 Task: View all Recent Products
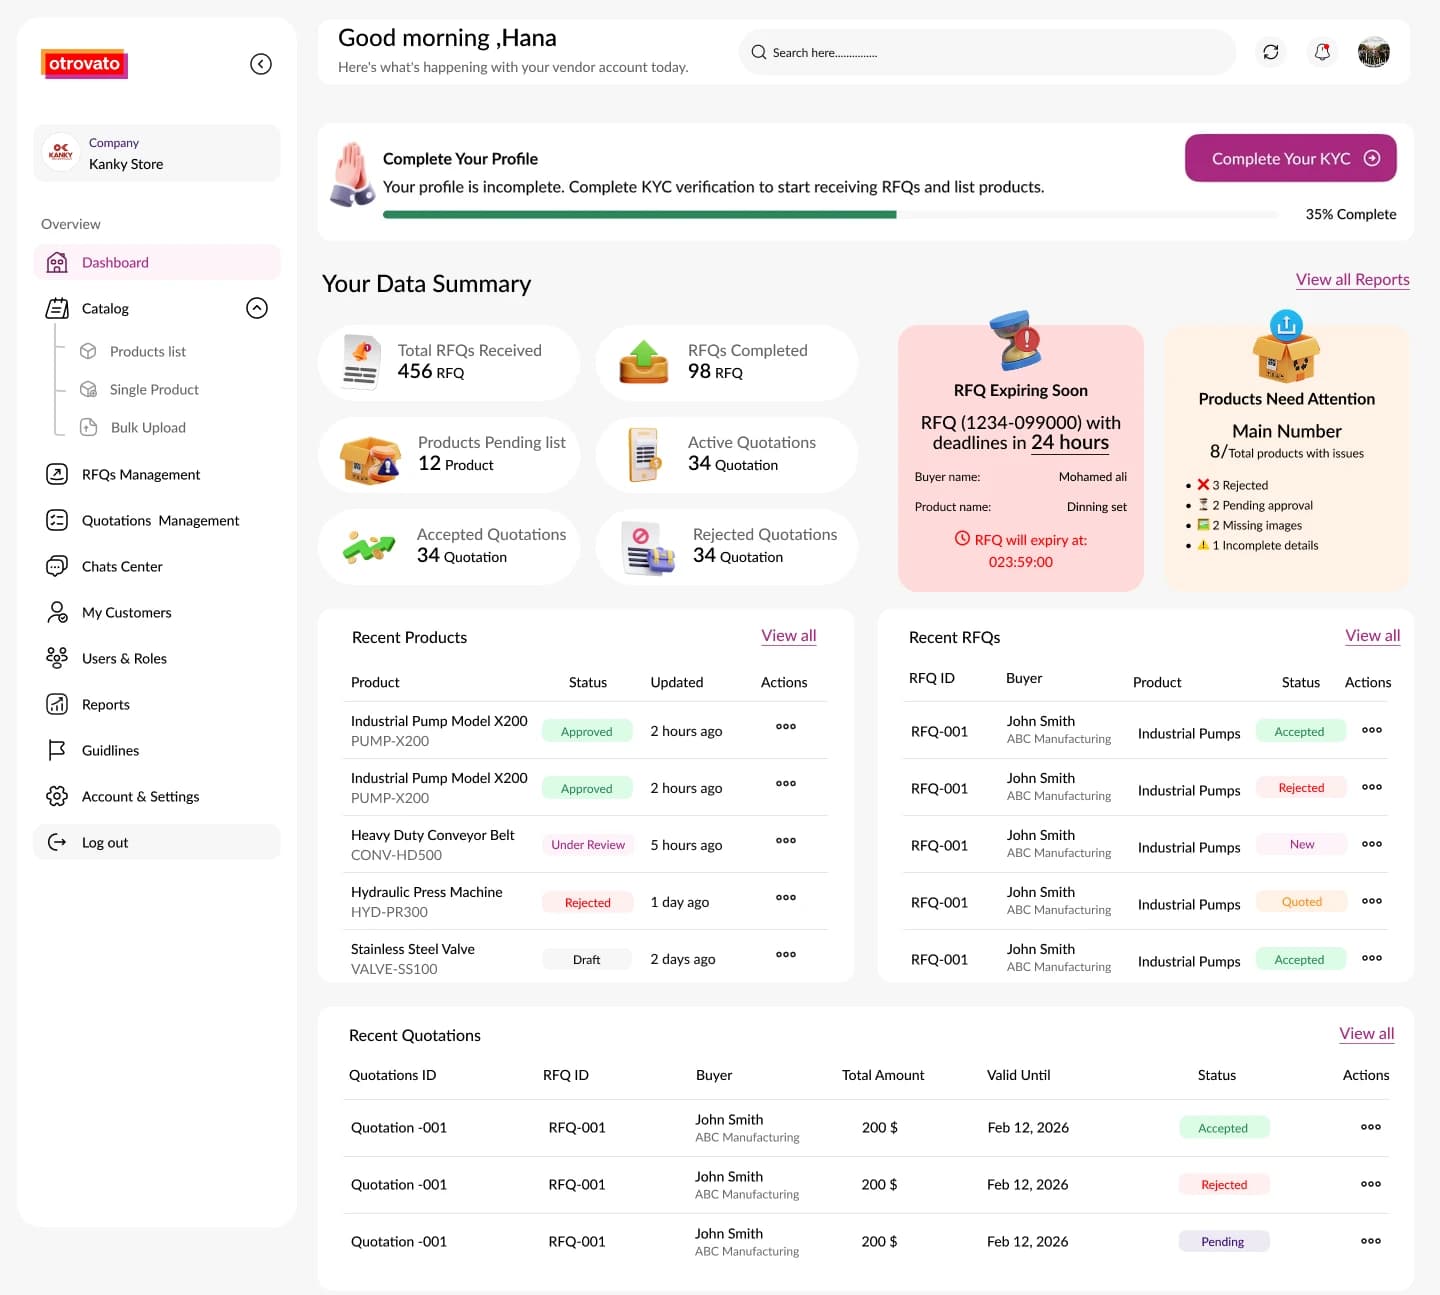[x=788, y=636]
